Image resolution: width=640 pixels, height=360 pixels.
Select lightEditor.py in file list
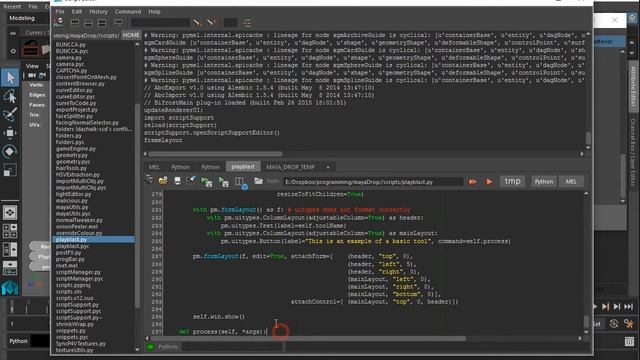pos(73,194)
